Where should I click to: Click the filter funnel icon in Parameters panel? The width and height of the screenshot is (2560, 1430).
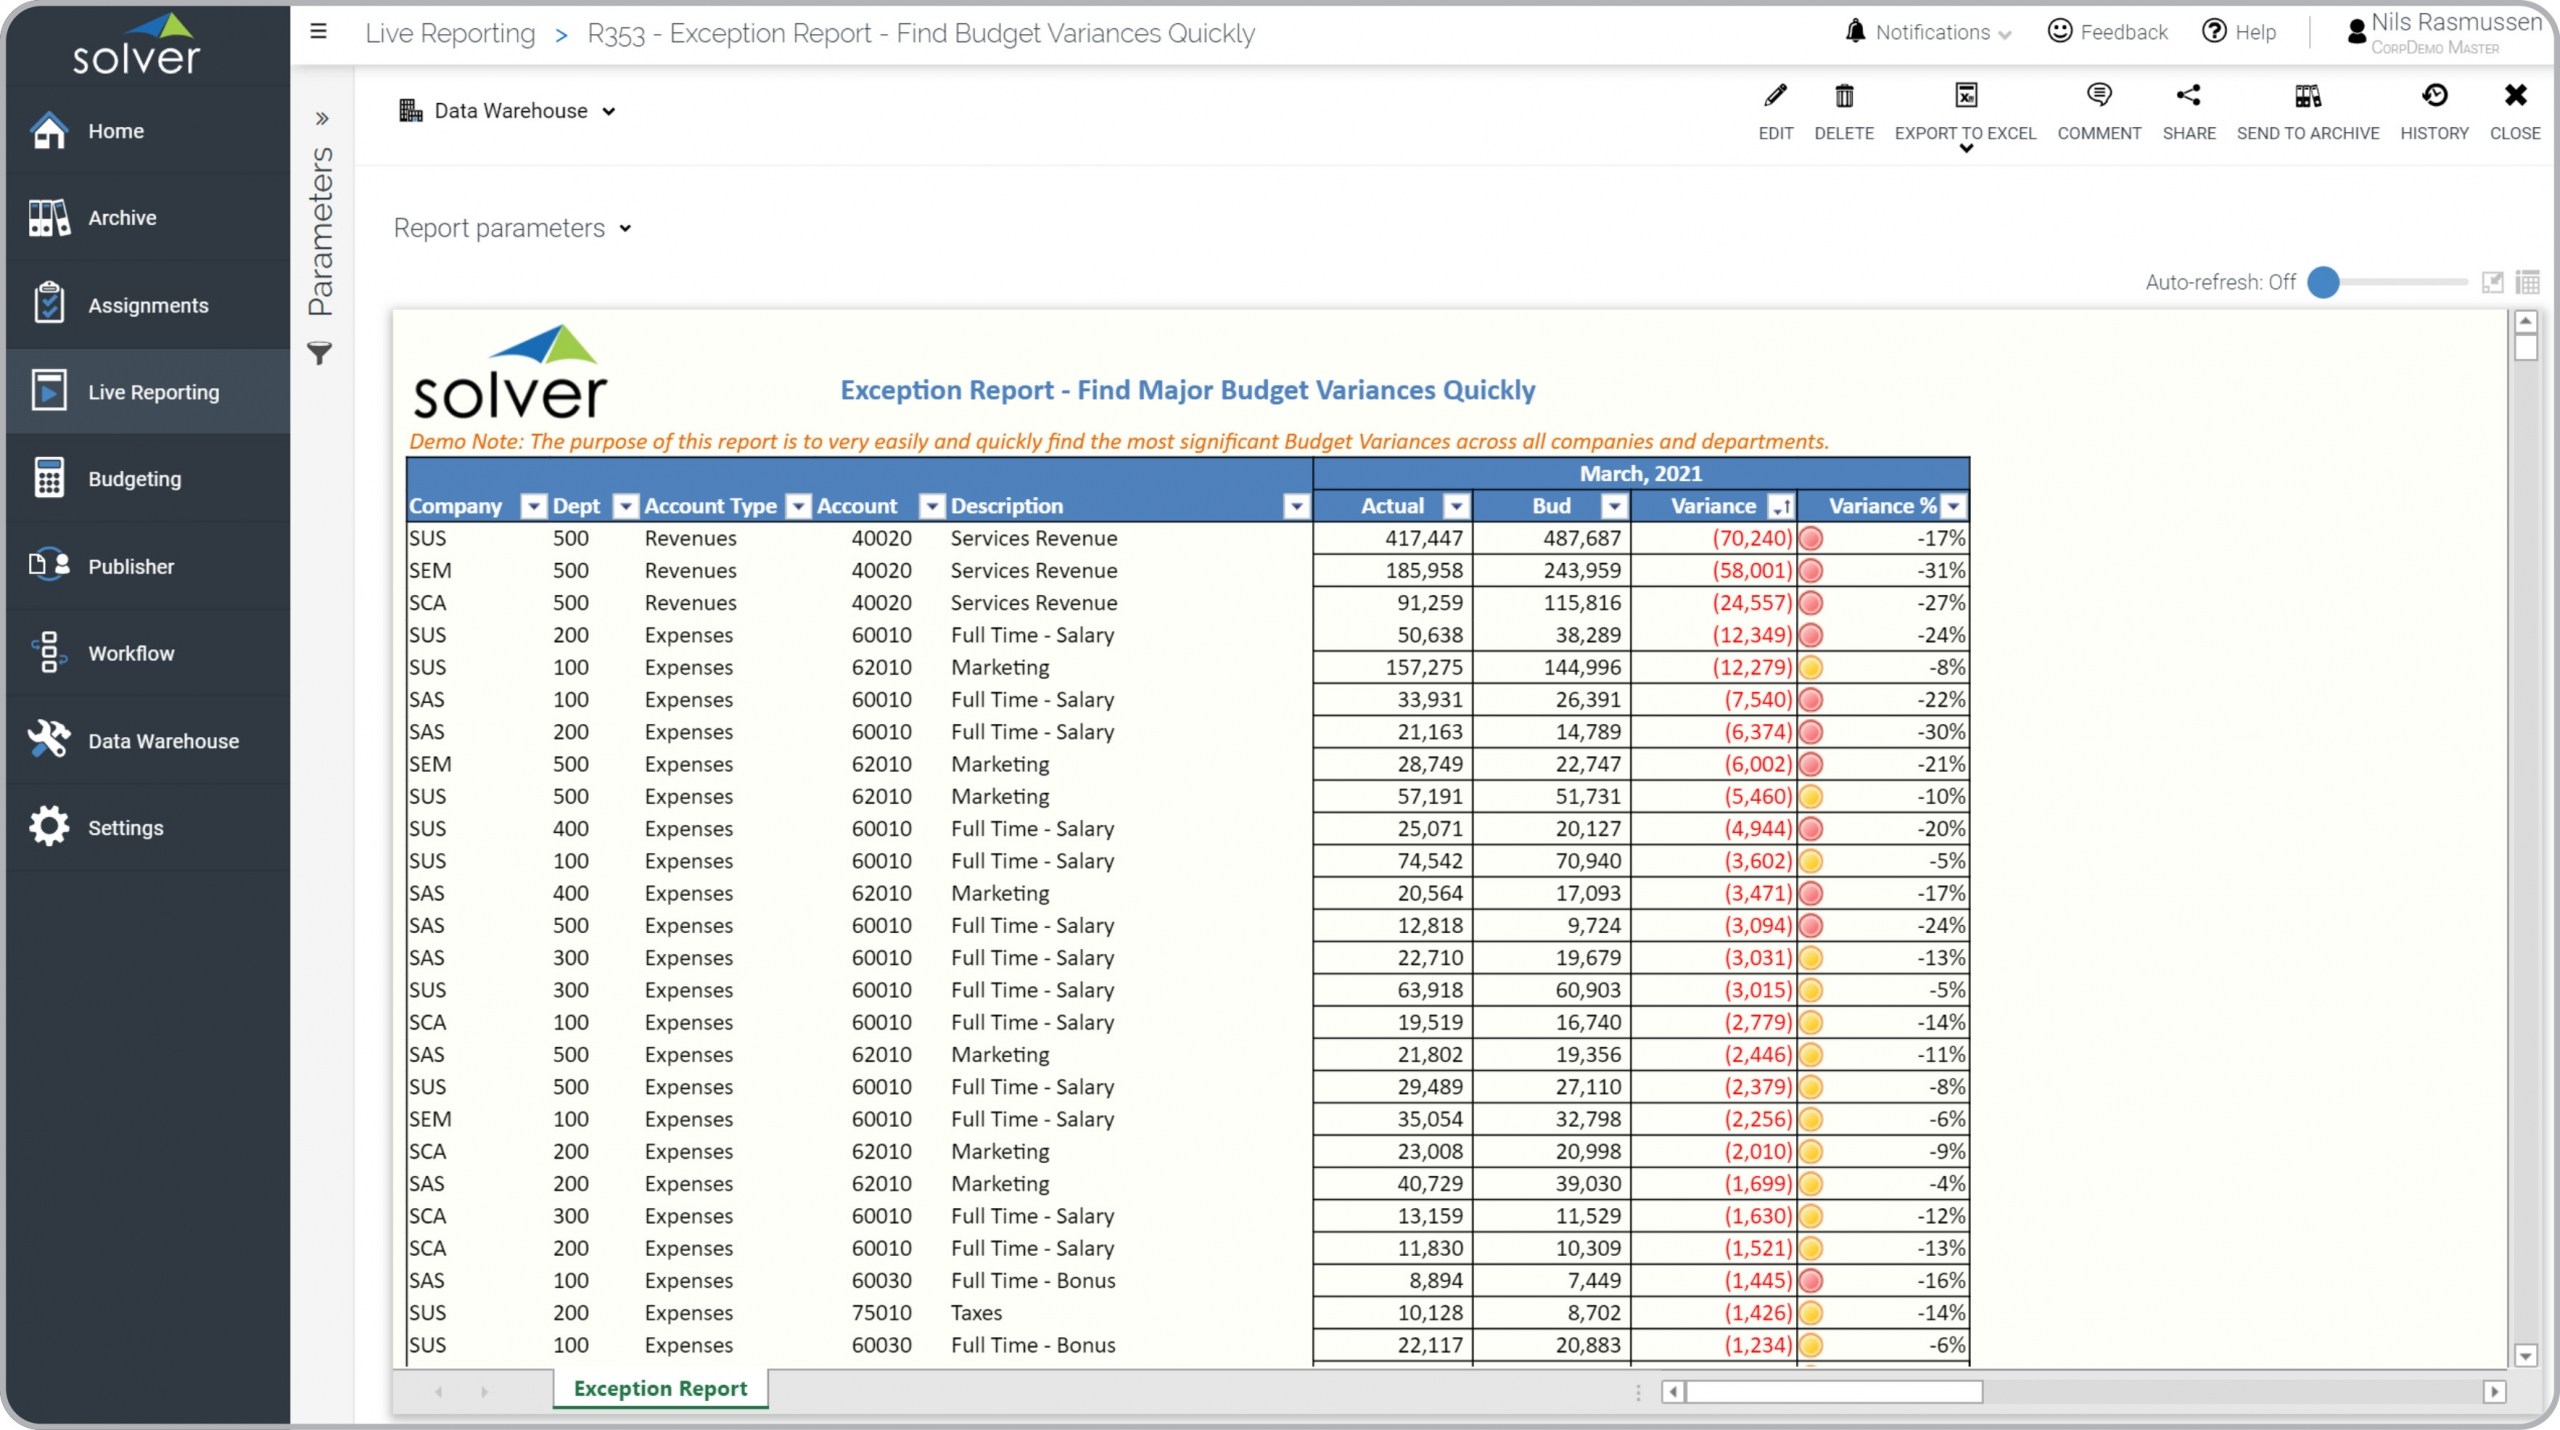click(319, 353)
